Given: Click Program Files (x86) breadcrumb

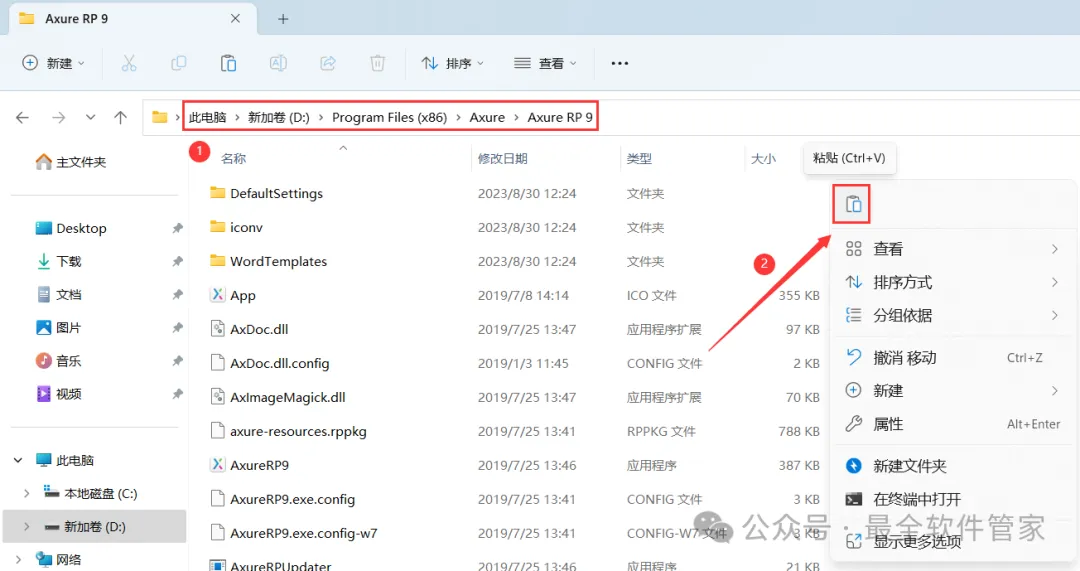Looking at the screenshot, I should click(389, 118).
